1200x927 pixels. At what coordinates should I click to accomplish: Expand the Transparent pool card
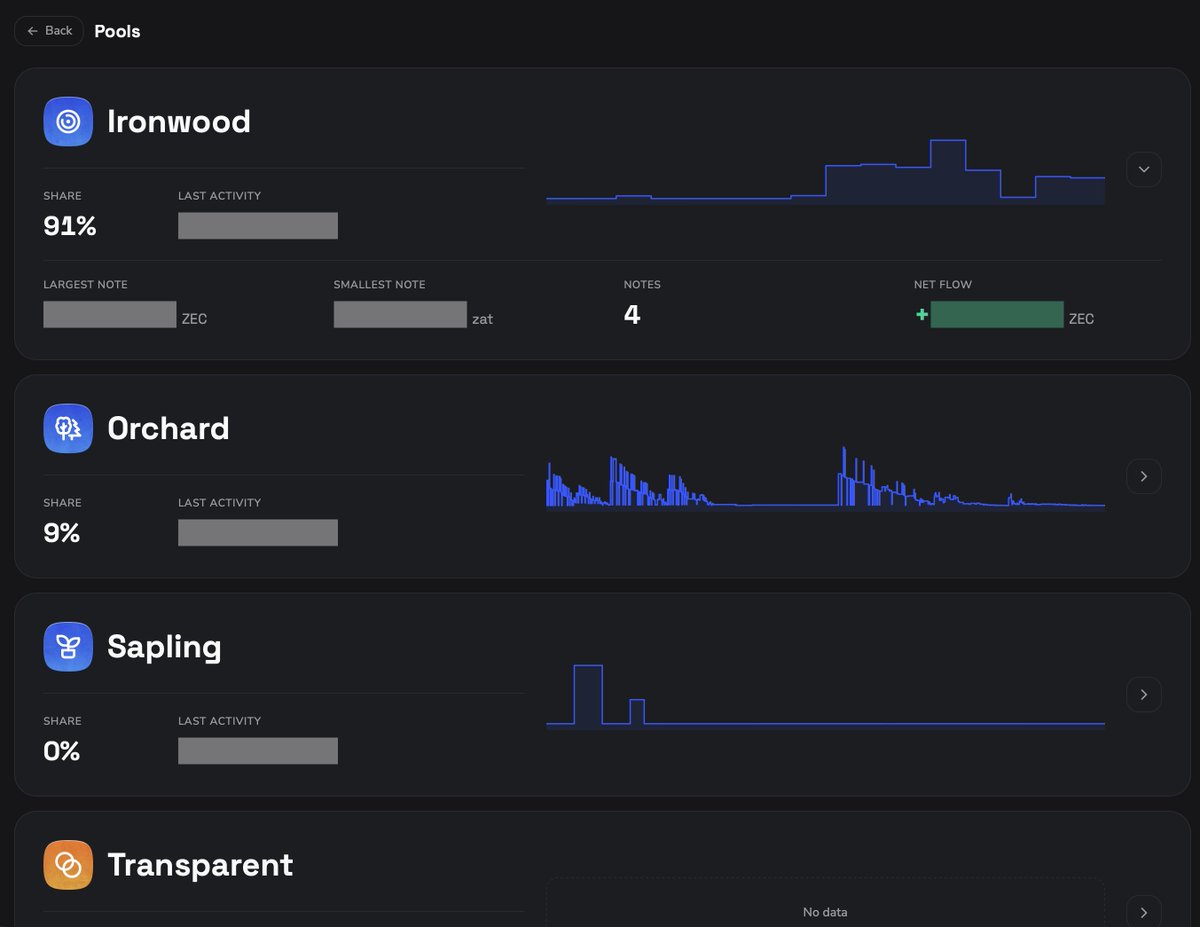coord(1144,912)
